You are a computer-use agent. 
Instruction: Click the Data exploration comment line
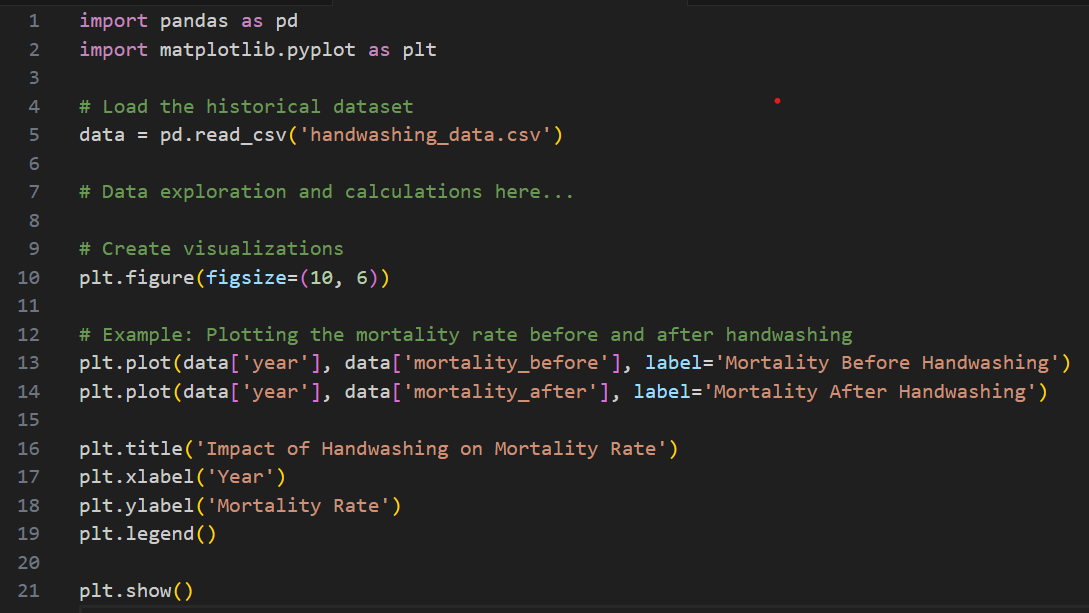pos(325,191)
